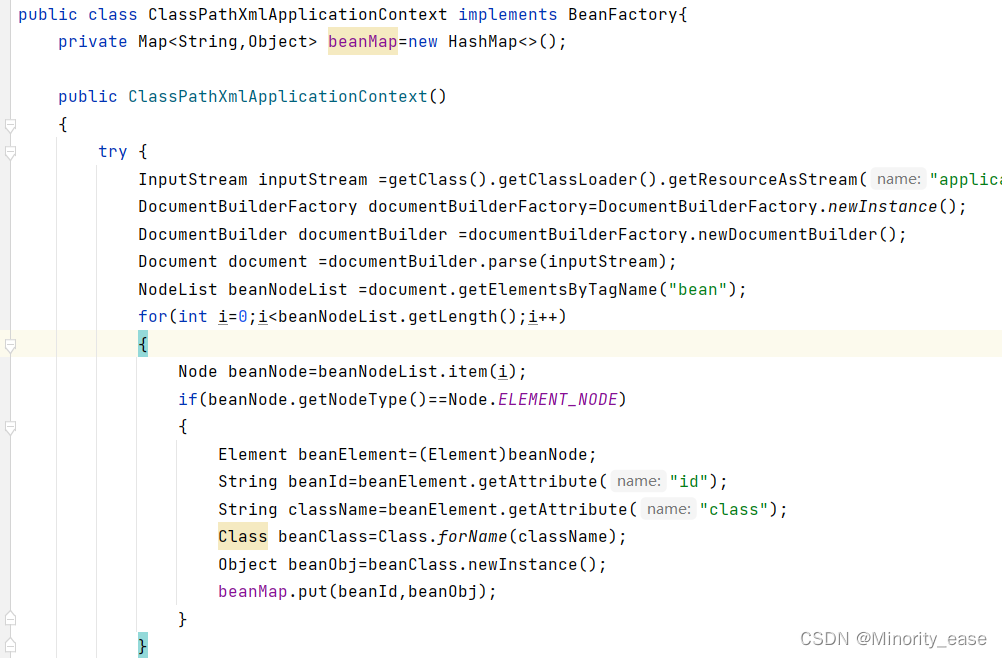The image size is (1002, 658).
Task: Collapse the try block fold marker
Action: pyautogui.click(x=10, y=152)
